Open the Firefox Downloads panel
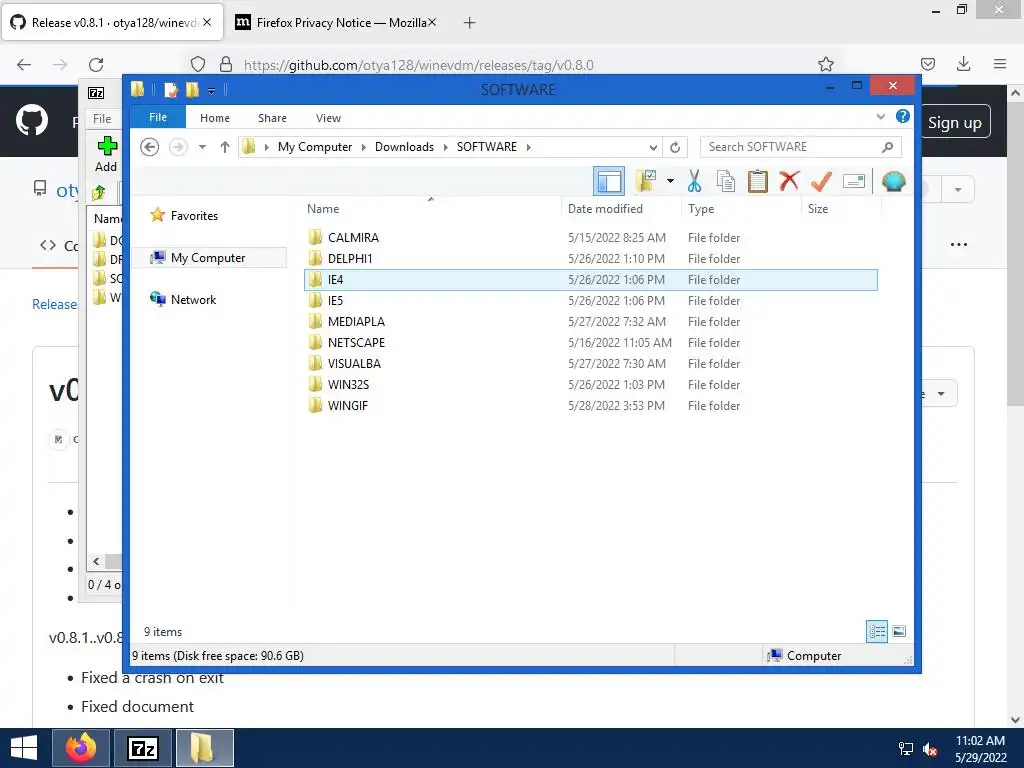 tap(963, 64)
